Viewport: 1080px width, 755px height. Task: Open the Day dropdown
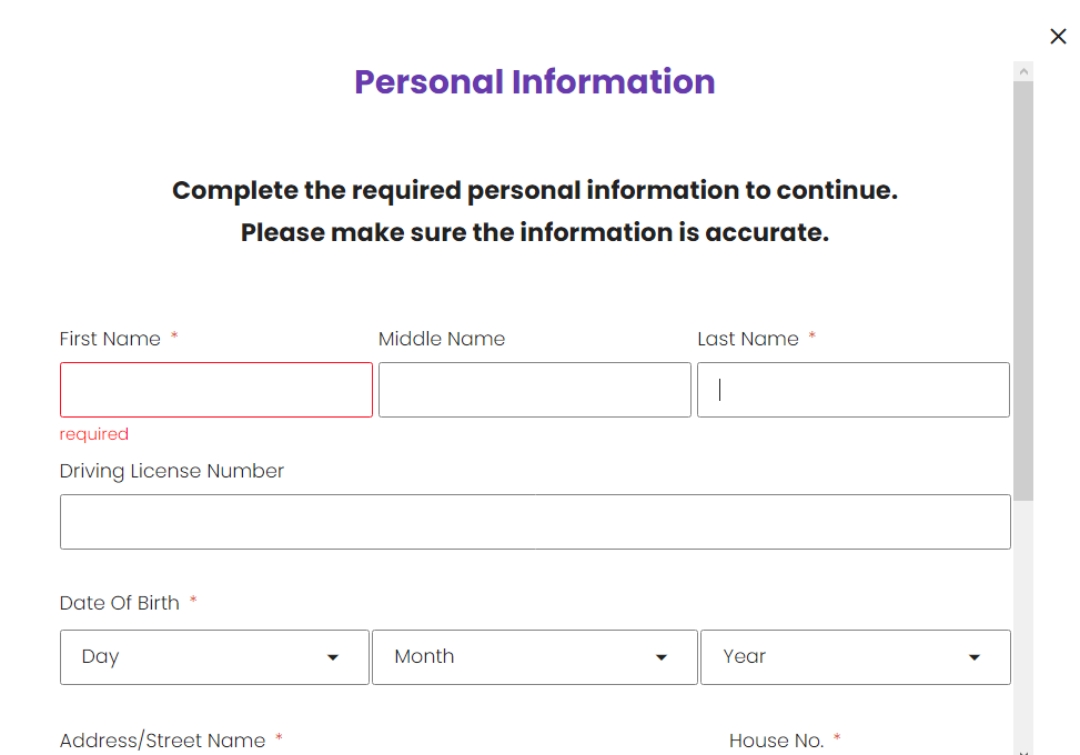click(214, 657)
